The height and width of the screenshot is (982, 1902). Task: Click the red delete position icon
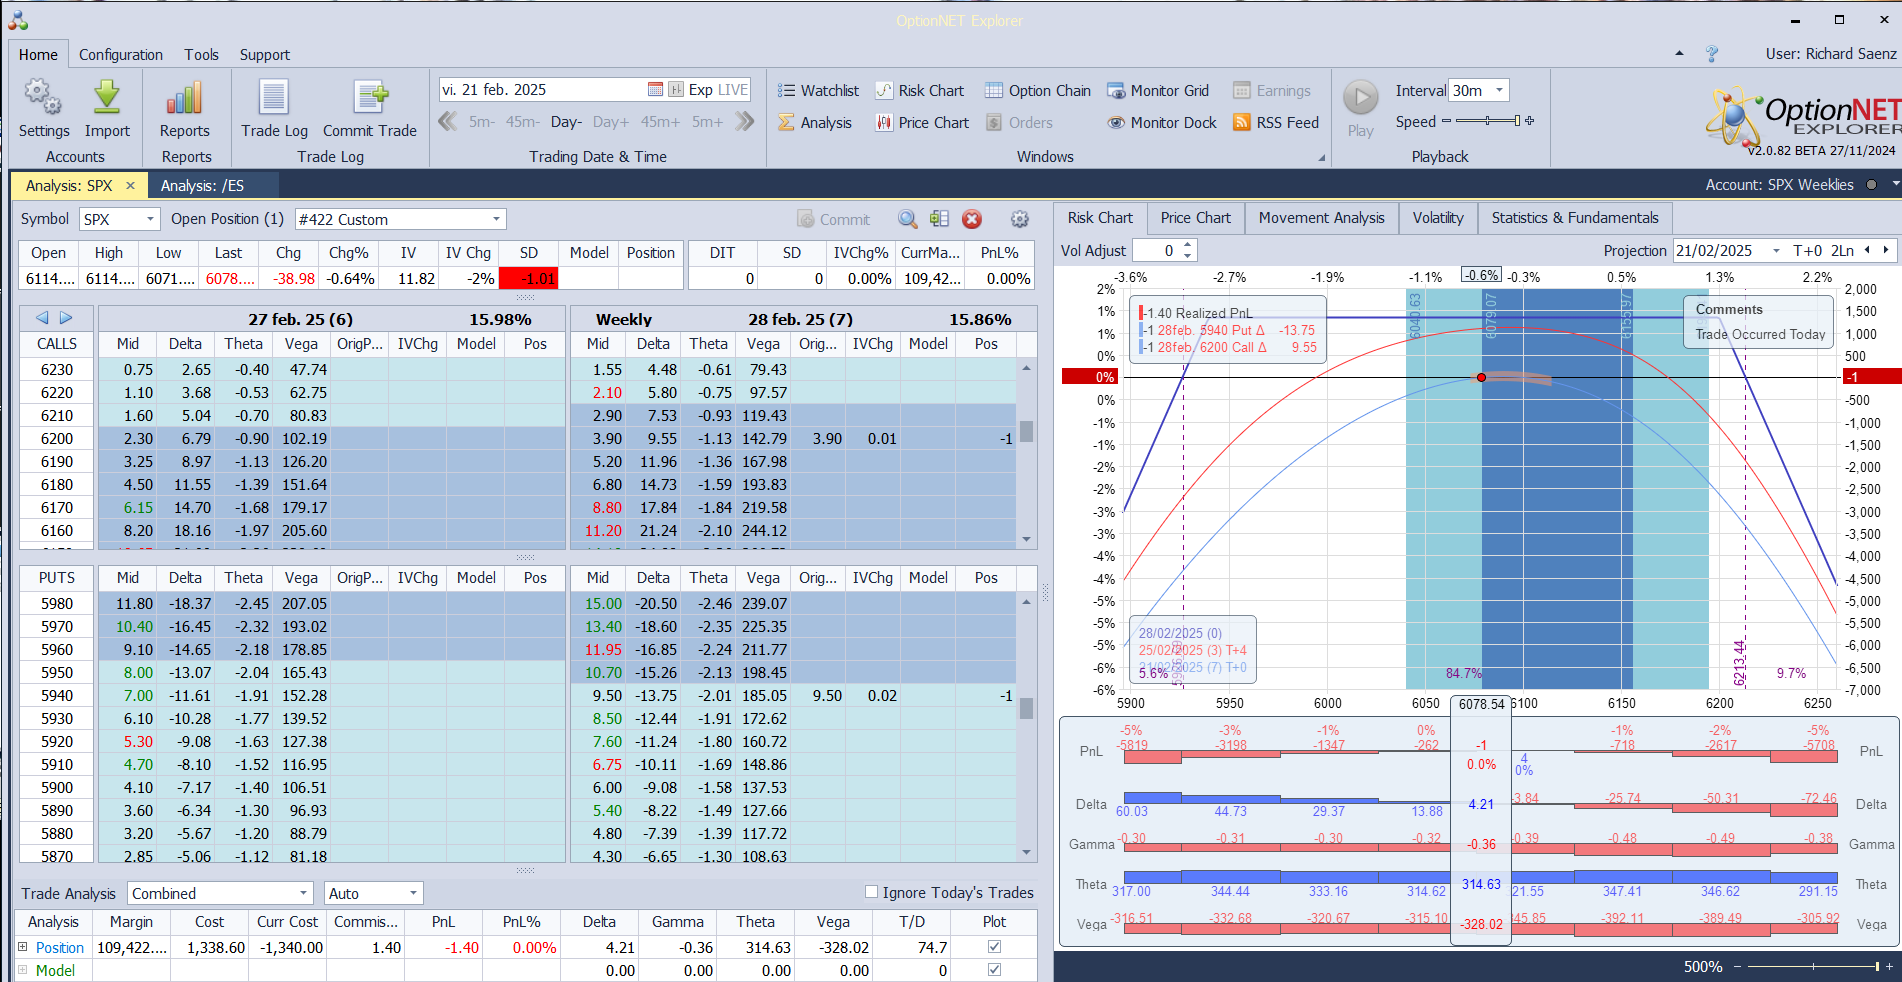point(972,220)
